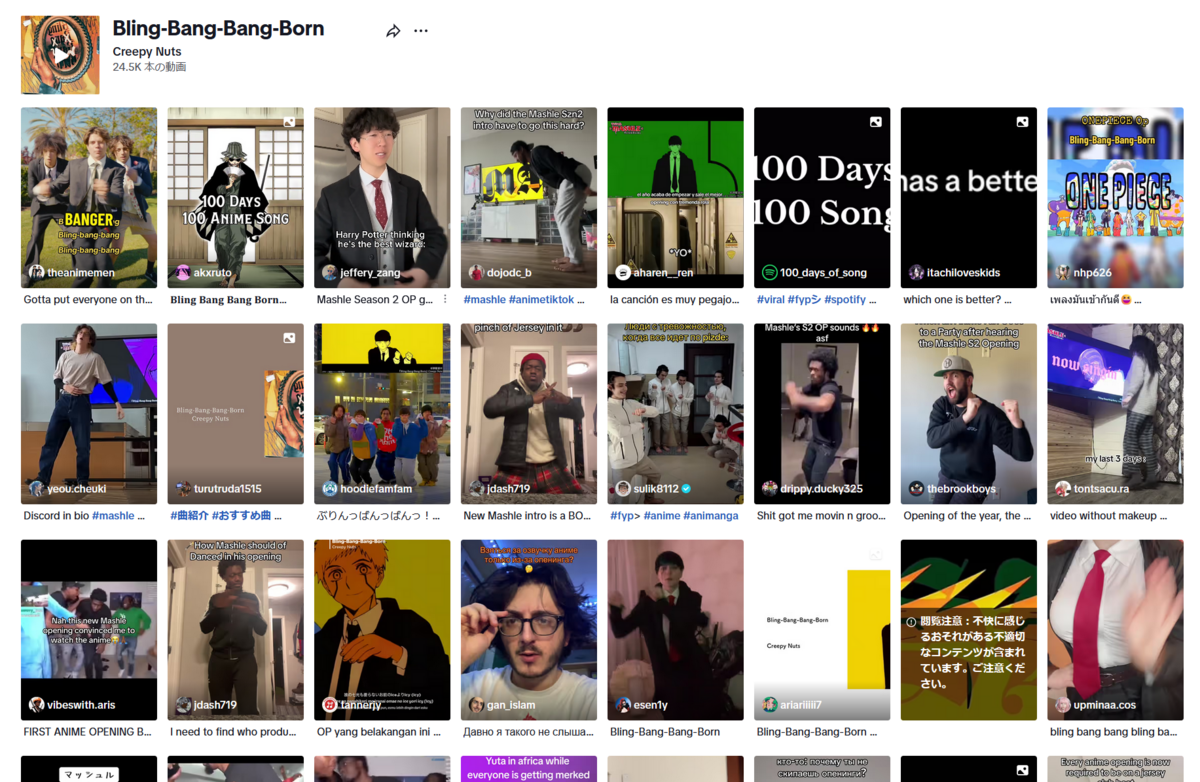Open hoodiefamfam's group dance video
The width and height of the screenshot is (1200, 782).
[x=382, y=413]
